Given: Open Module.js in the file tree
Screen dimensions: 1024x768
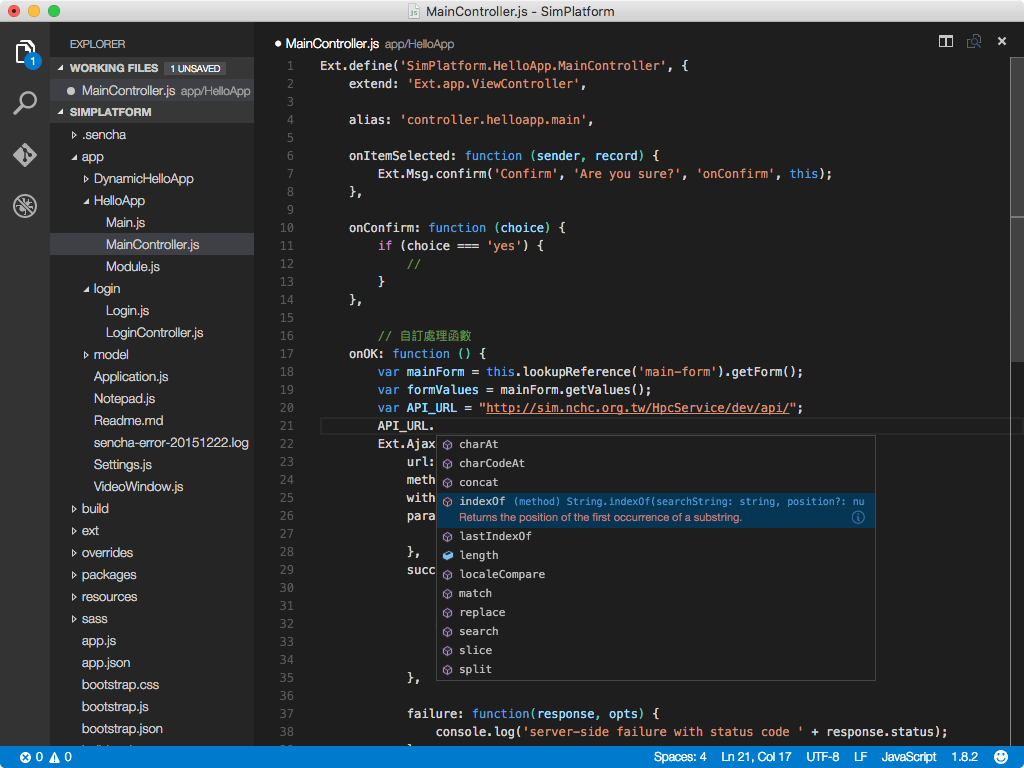Looking at the screenshot, I should click(132, 266).
